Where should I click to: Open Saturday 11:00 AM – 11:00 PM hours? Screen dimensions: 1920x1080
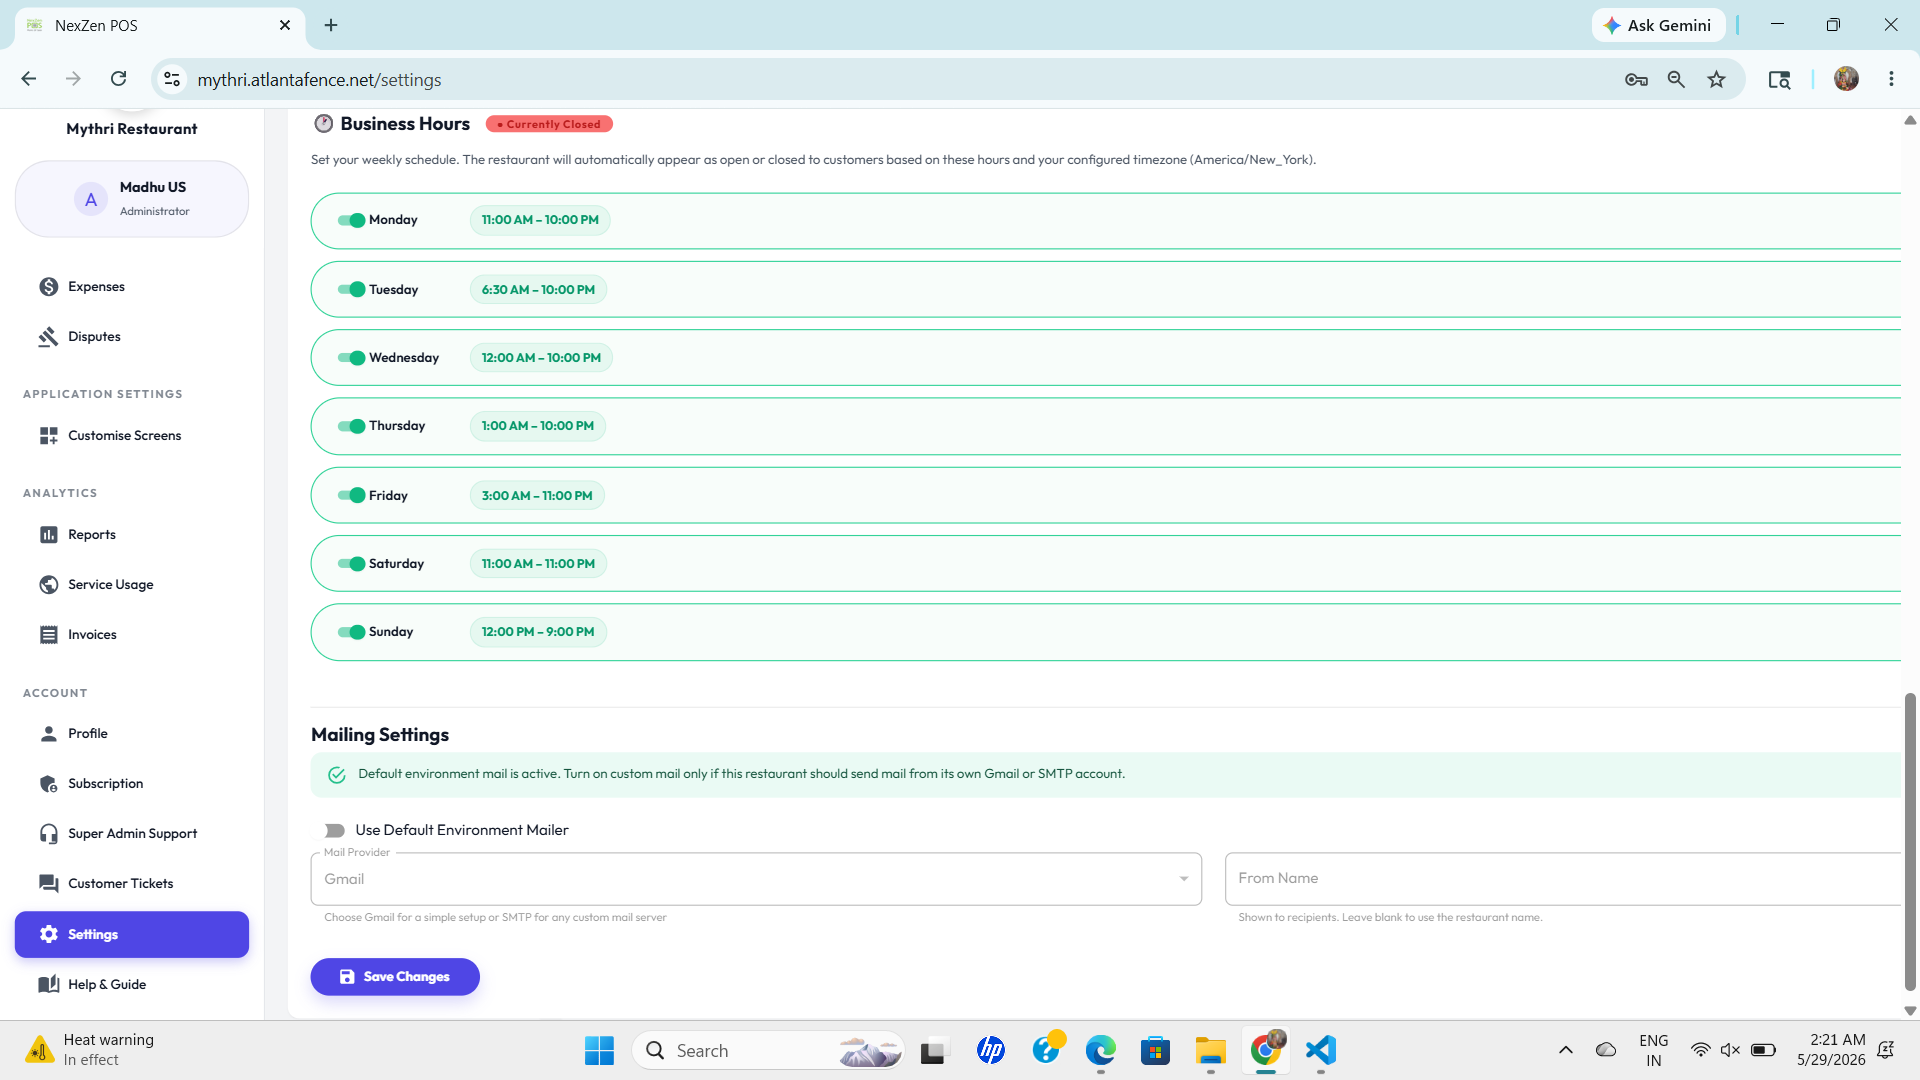538,564
